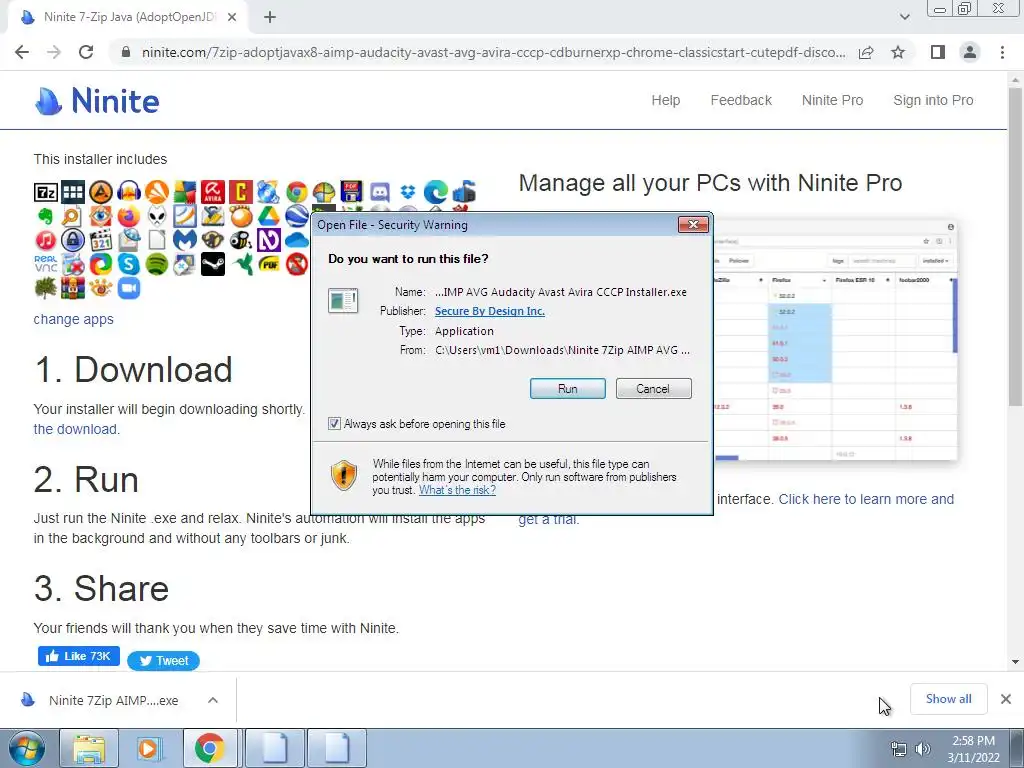Open the What's the risk? link

(457, 490)
